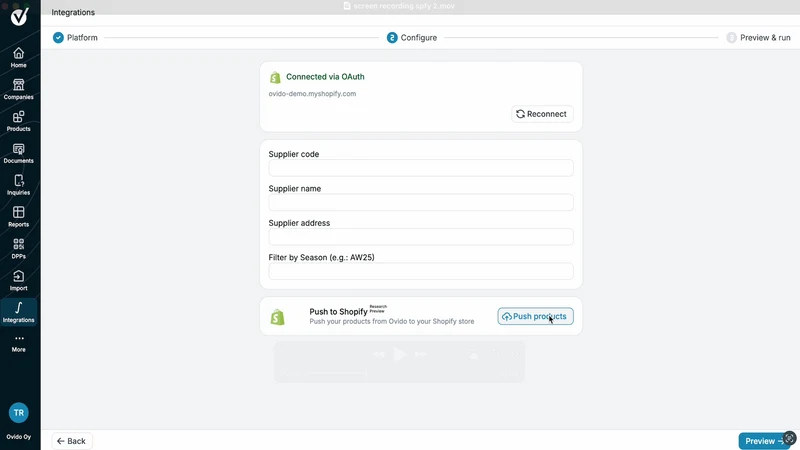Open Reports section

pos(18,217)
